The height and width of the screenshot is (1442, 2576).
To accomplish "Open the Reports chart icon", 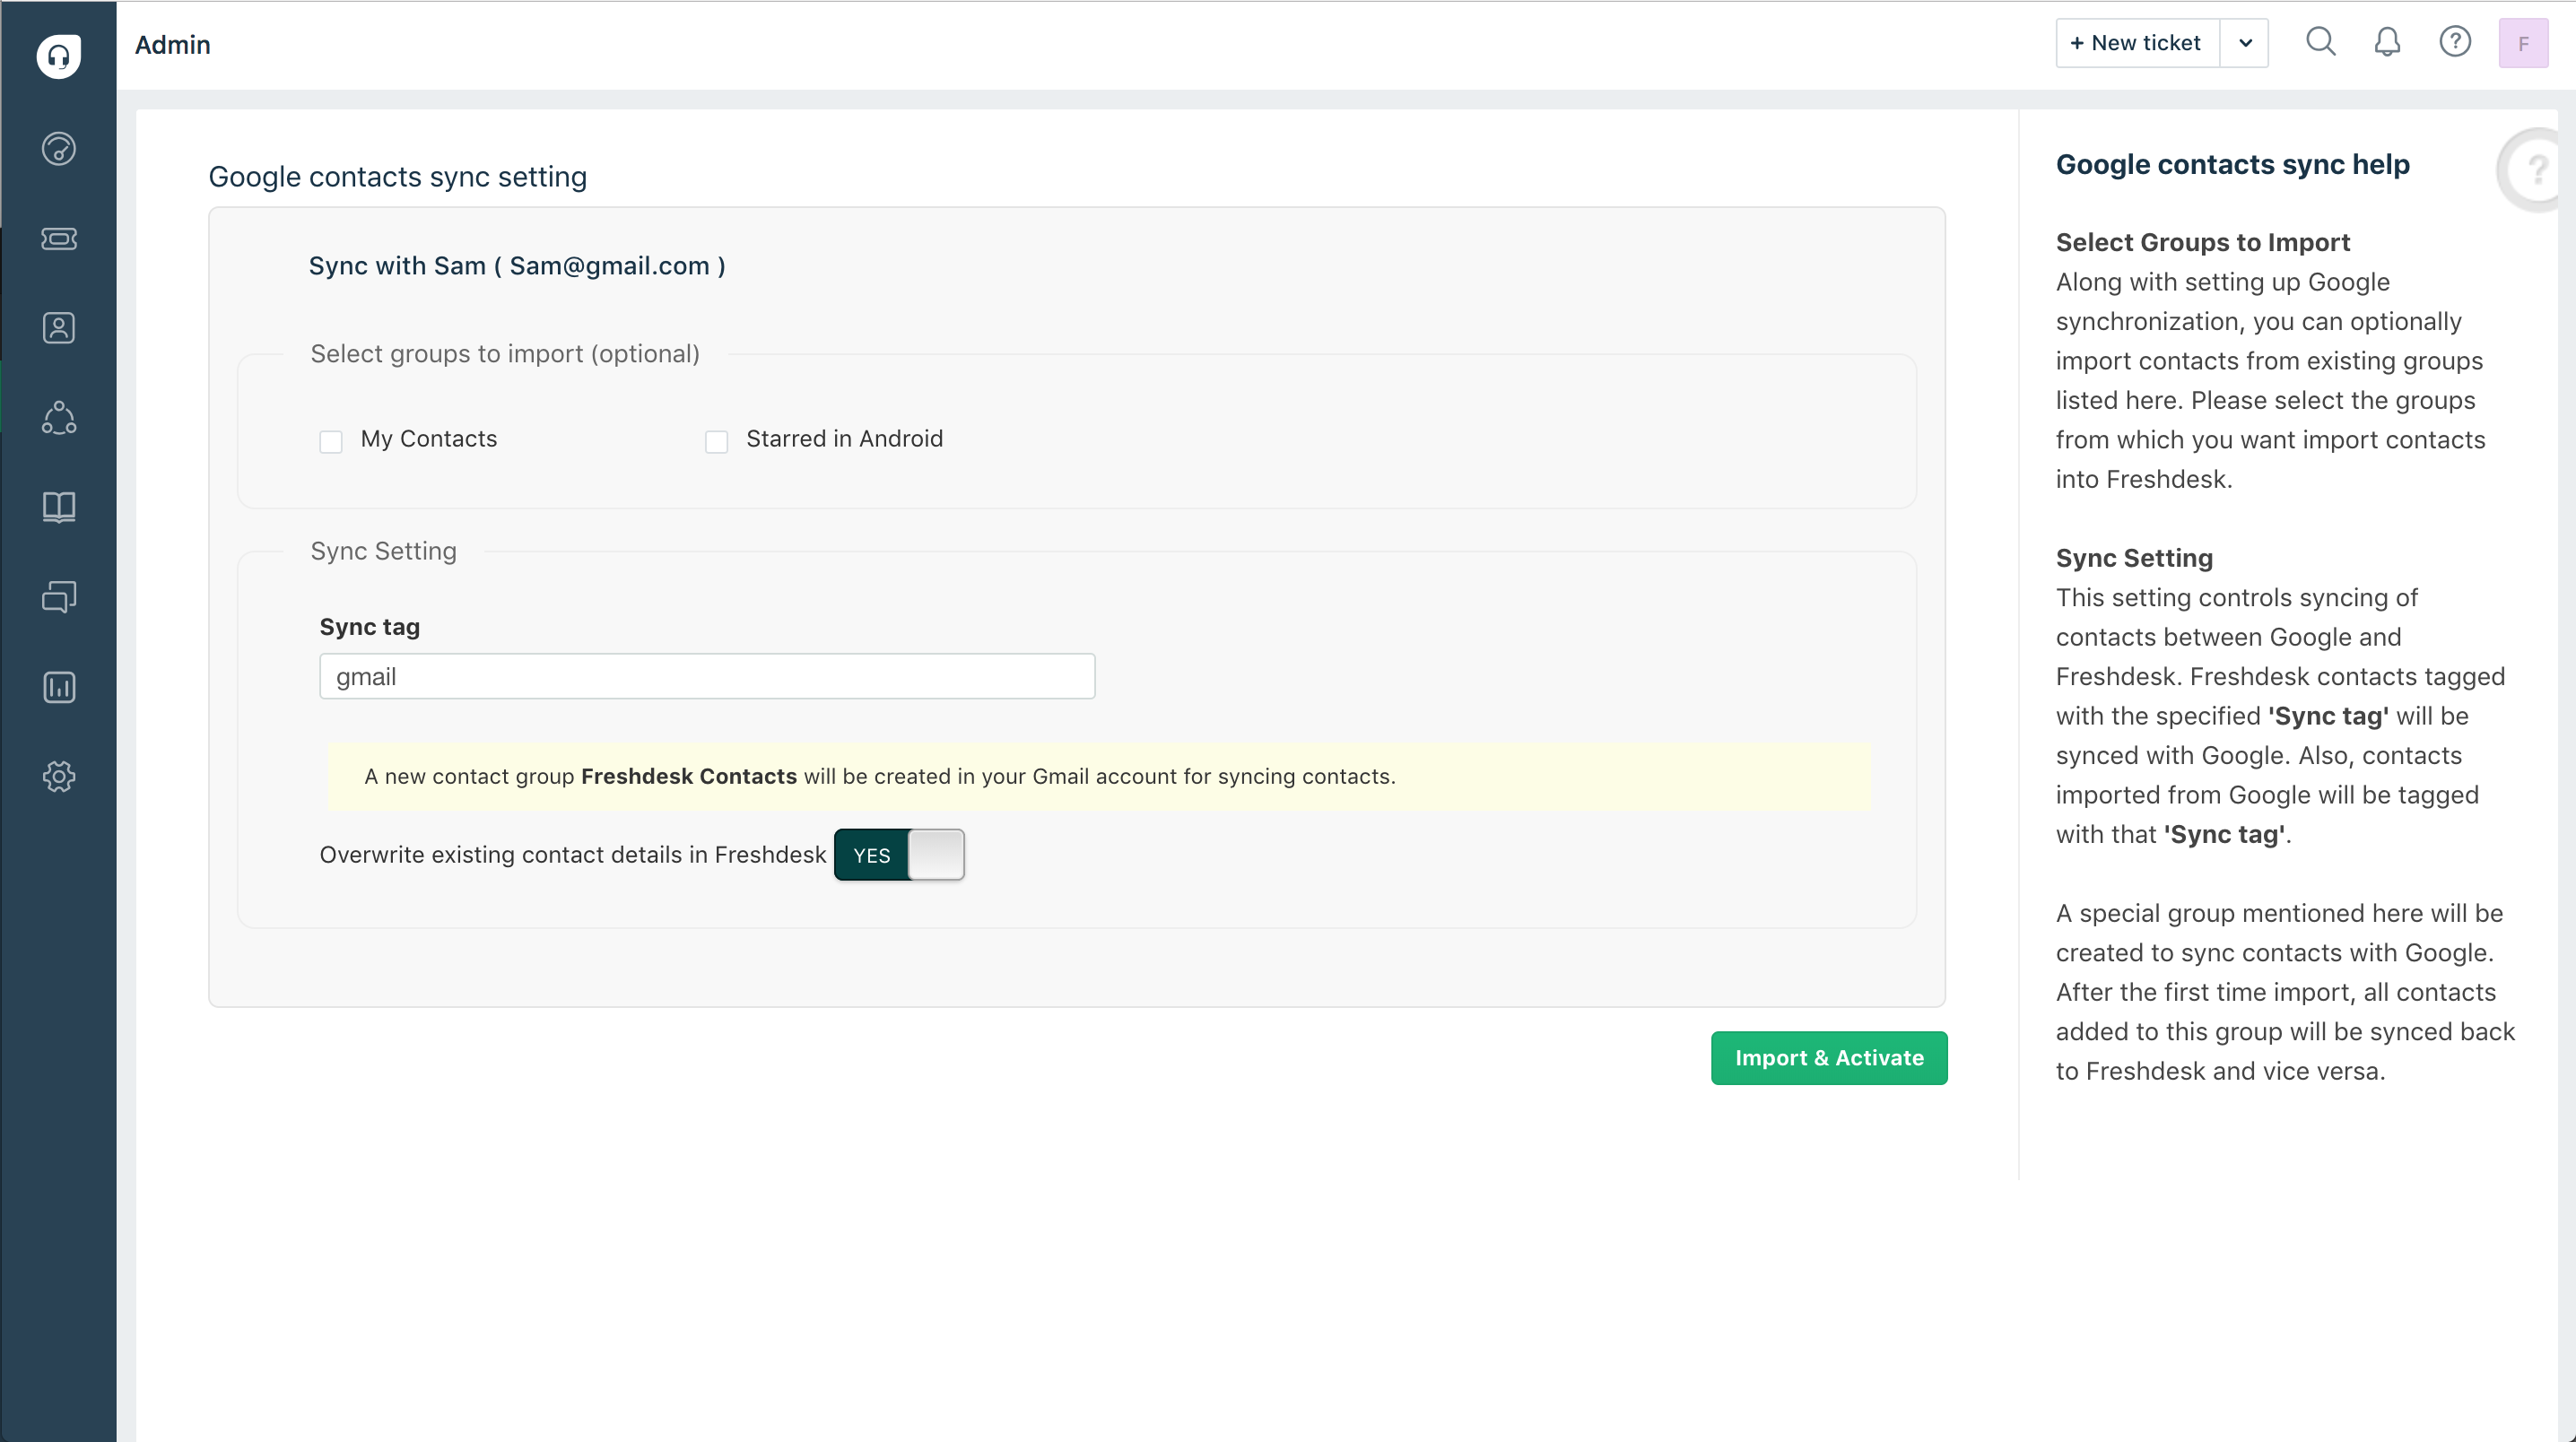I will (x=59, y=687).
